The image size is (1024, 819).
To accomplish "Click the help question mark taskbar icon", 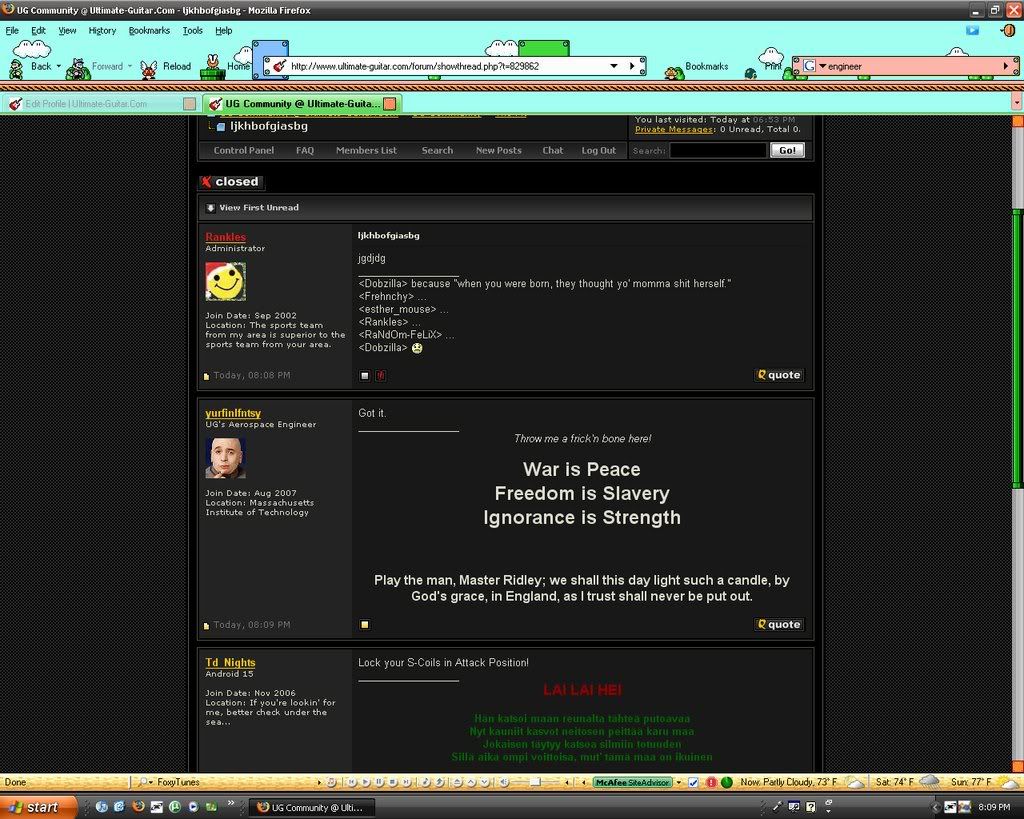I will (x=810, y=807).
